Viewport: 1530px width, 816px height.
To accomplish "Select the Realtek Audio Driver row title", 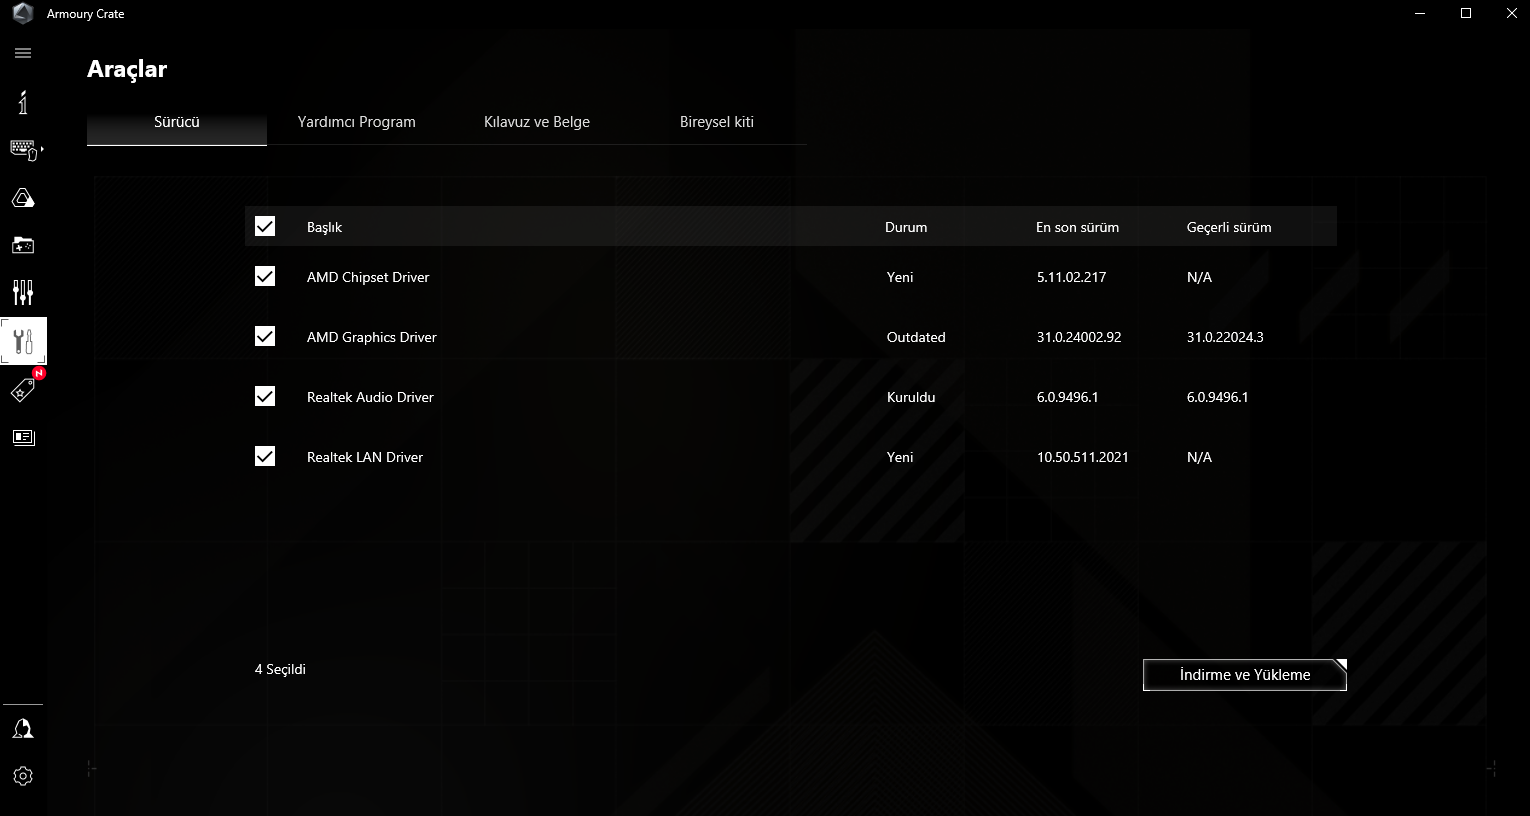I will tap(370, 397).
